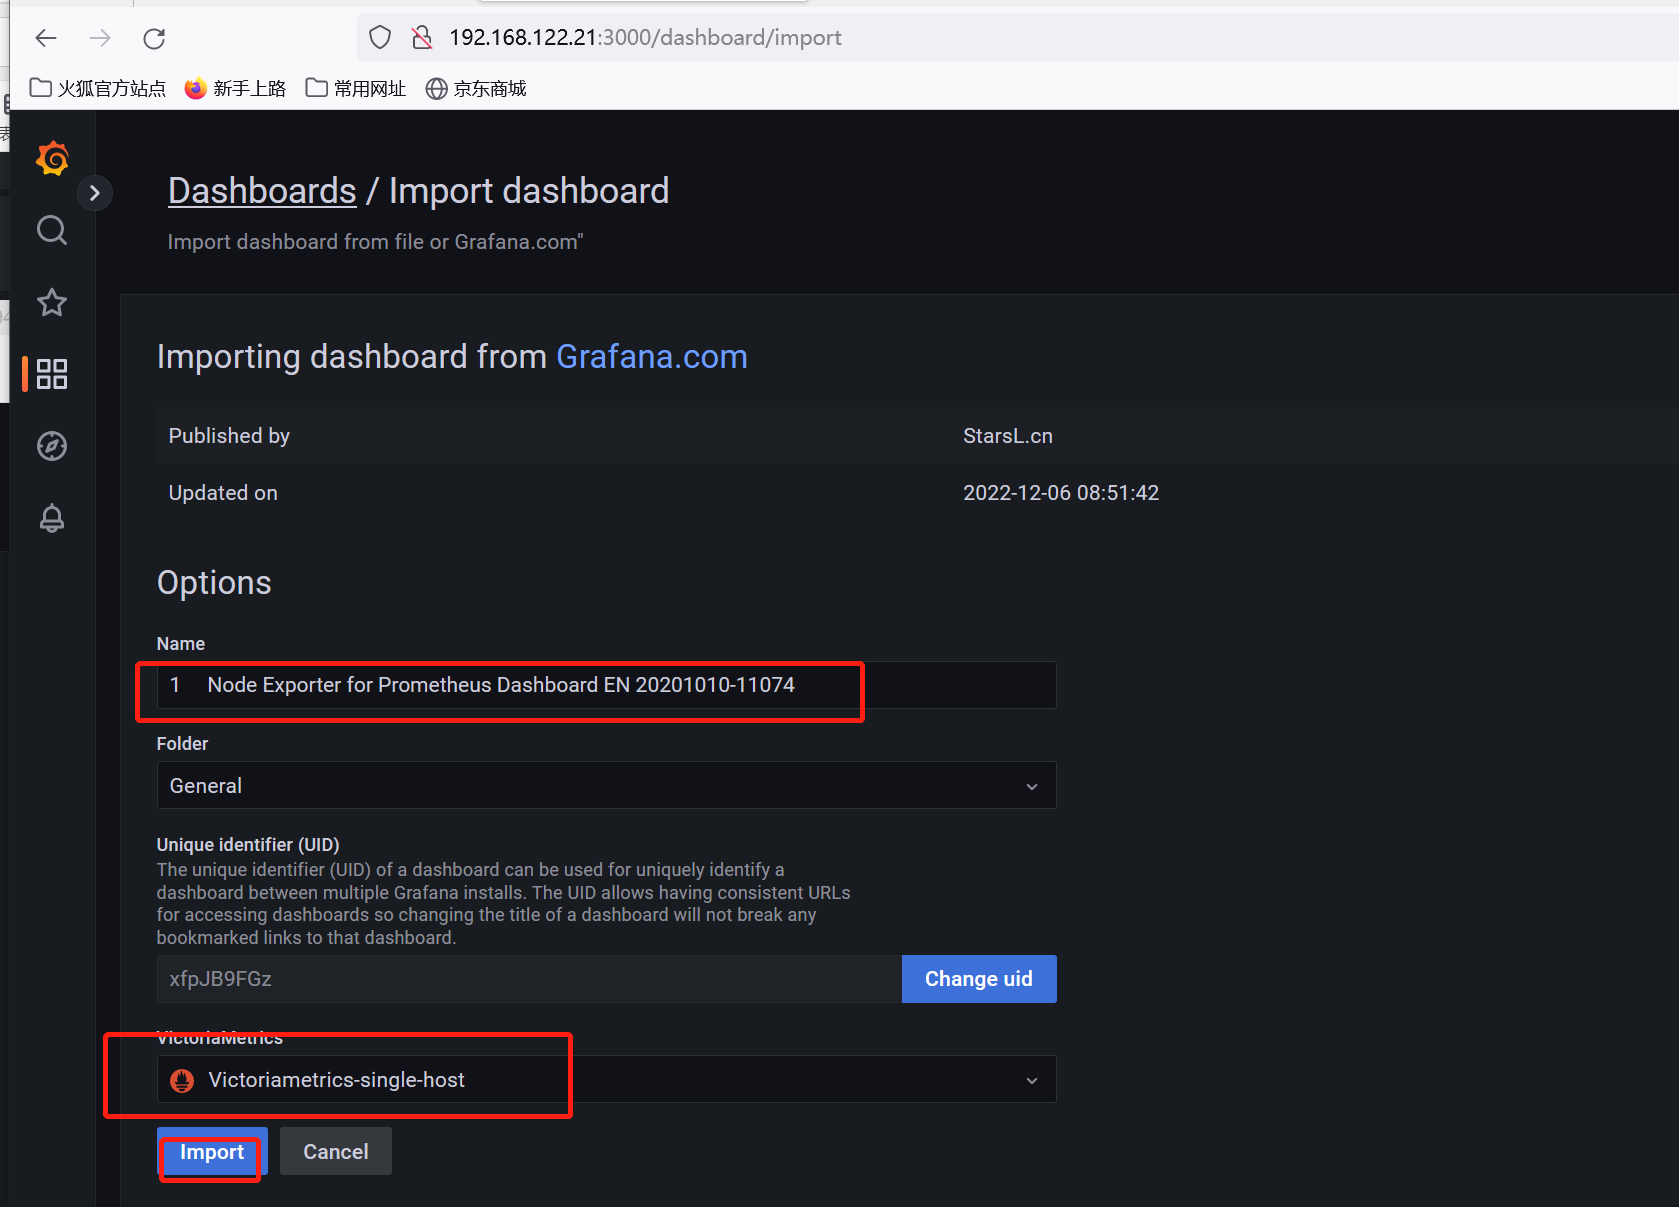
Task: Open the Alerting bell icon
Action: (52, 518)
